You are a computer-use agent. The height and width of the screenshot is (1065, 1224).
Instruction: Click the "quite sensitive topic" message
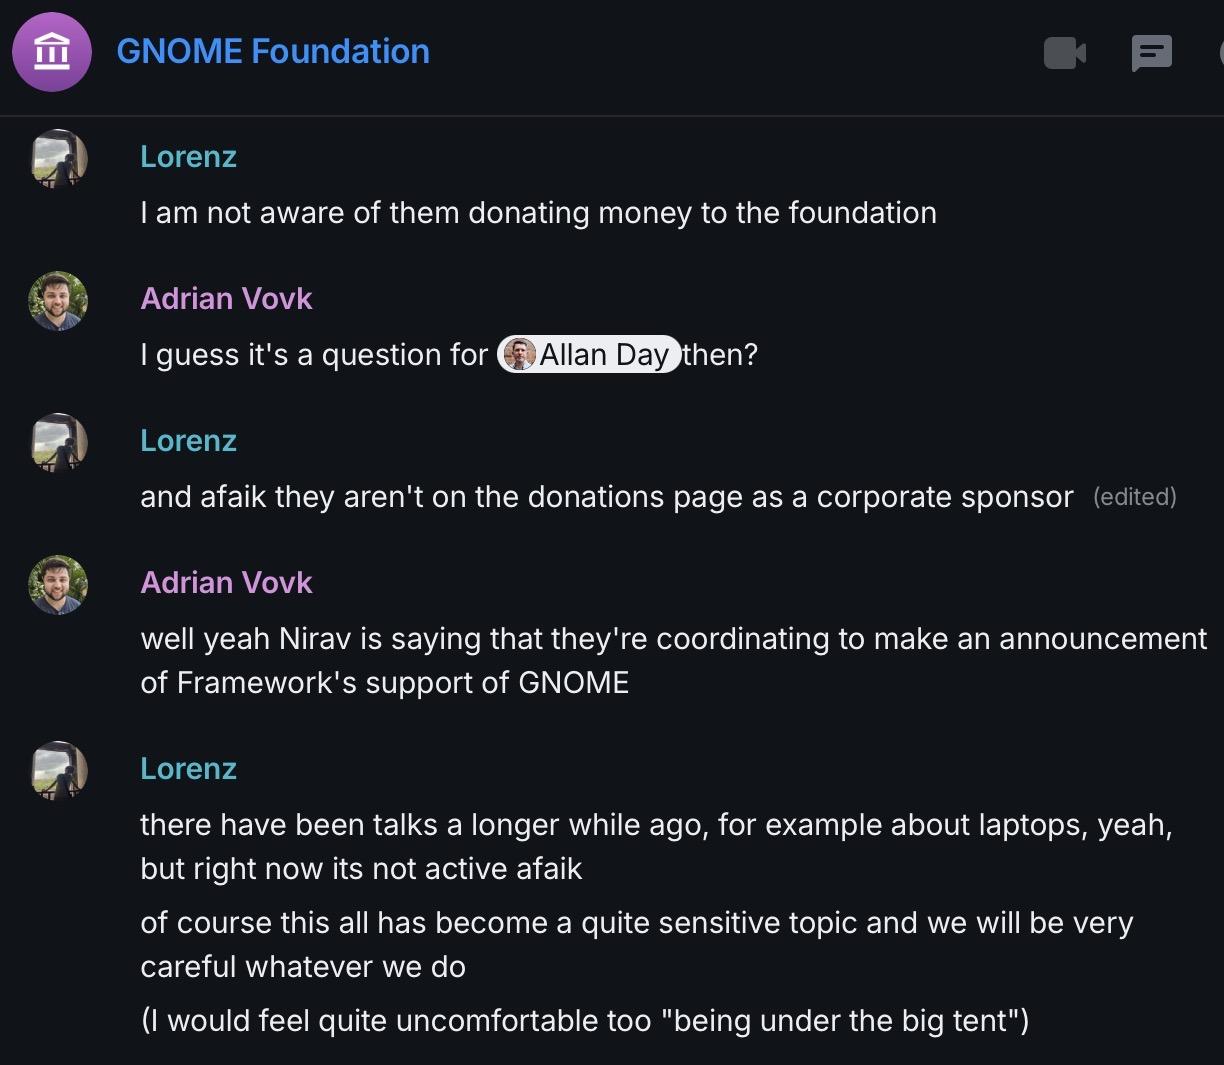[x=636, y=944]
